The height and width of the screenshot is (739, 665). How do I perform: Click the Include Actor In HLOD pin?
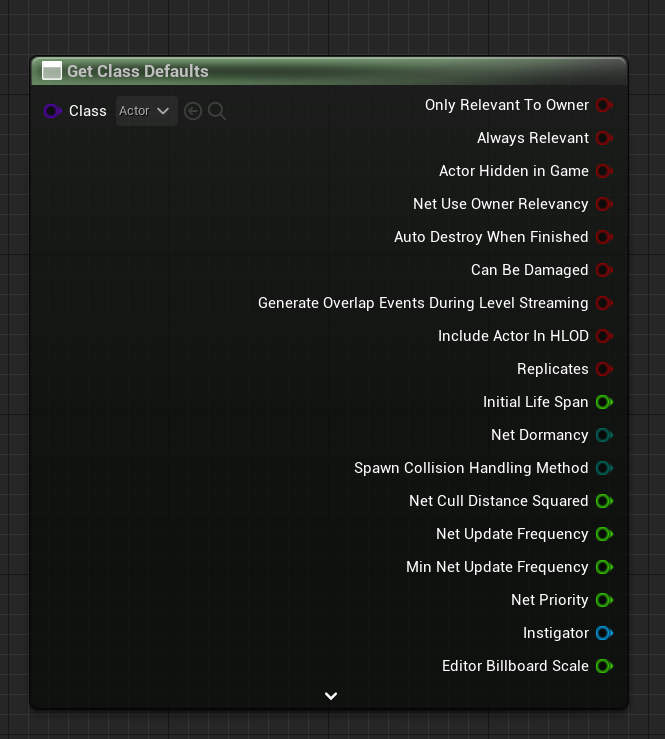(x=604, y=336)
